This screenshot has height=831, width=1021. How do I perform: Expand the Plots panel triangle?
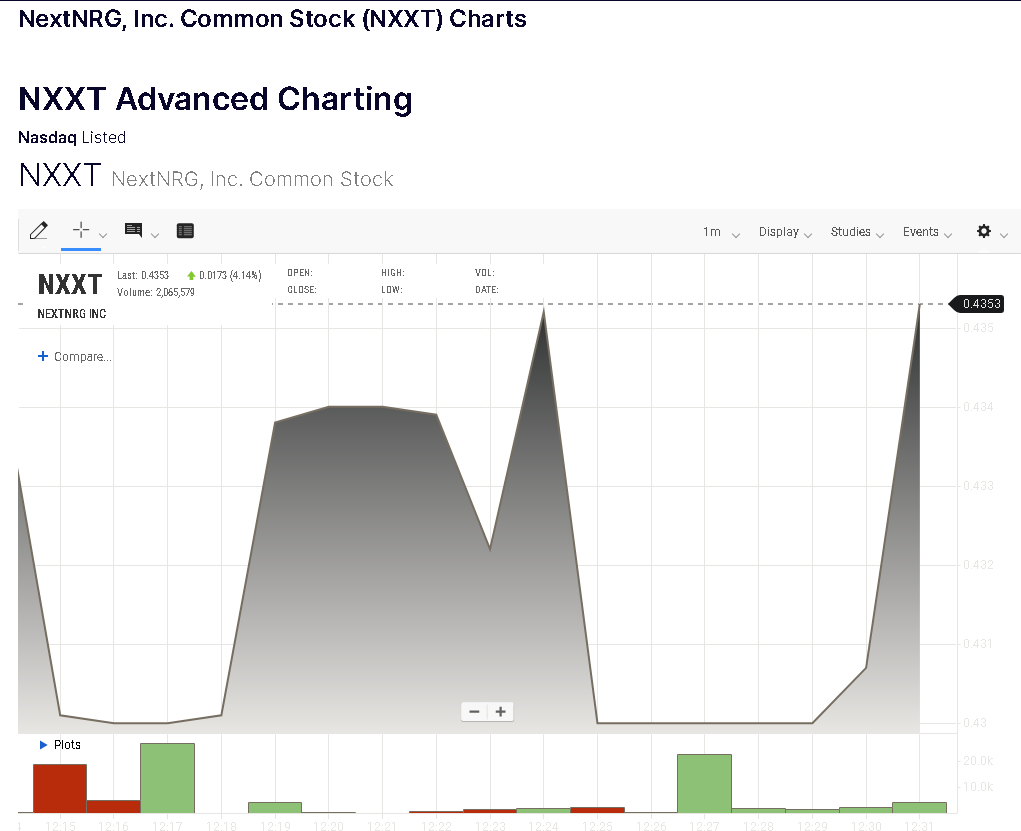[44, 744]
